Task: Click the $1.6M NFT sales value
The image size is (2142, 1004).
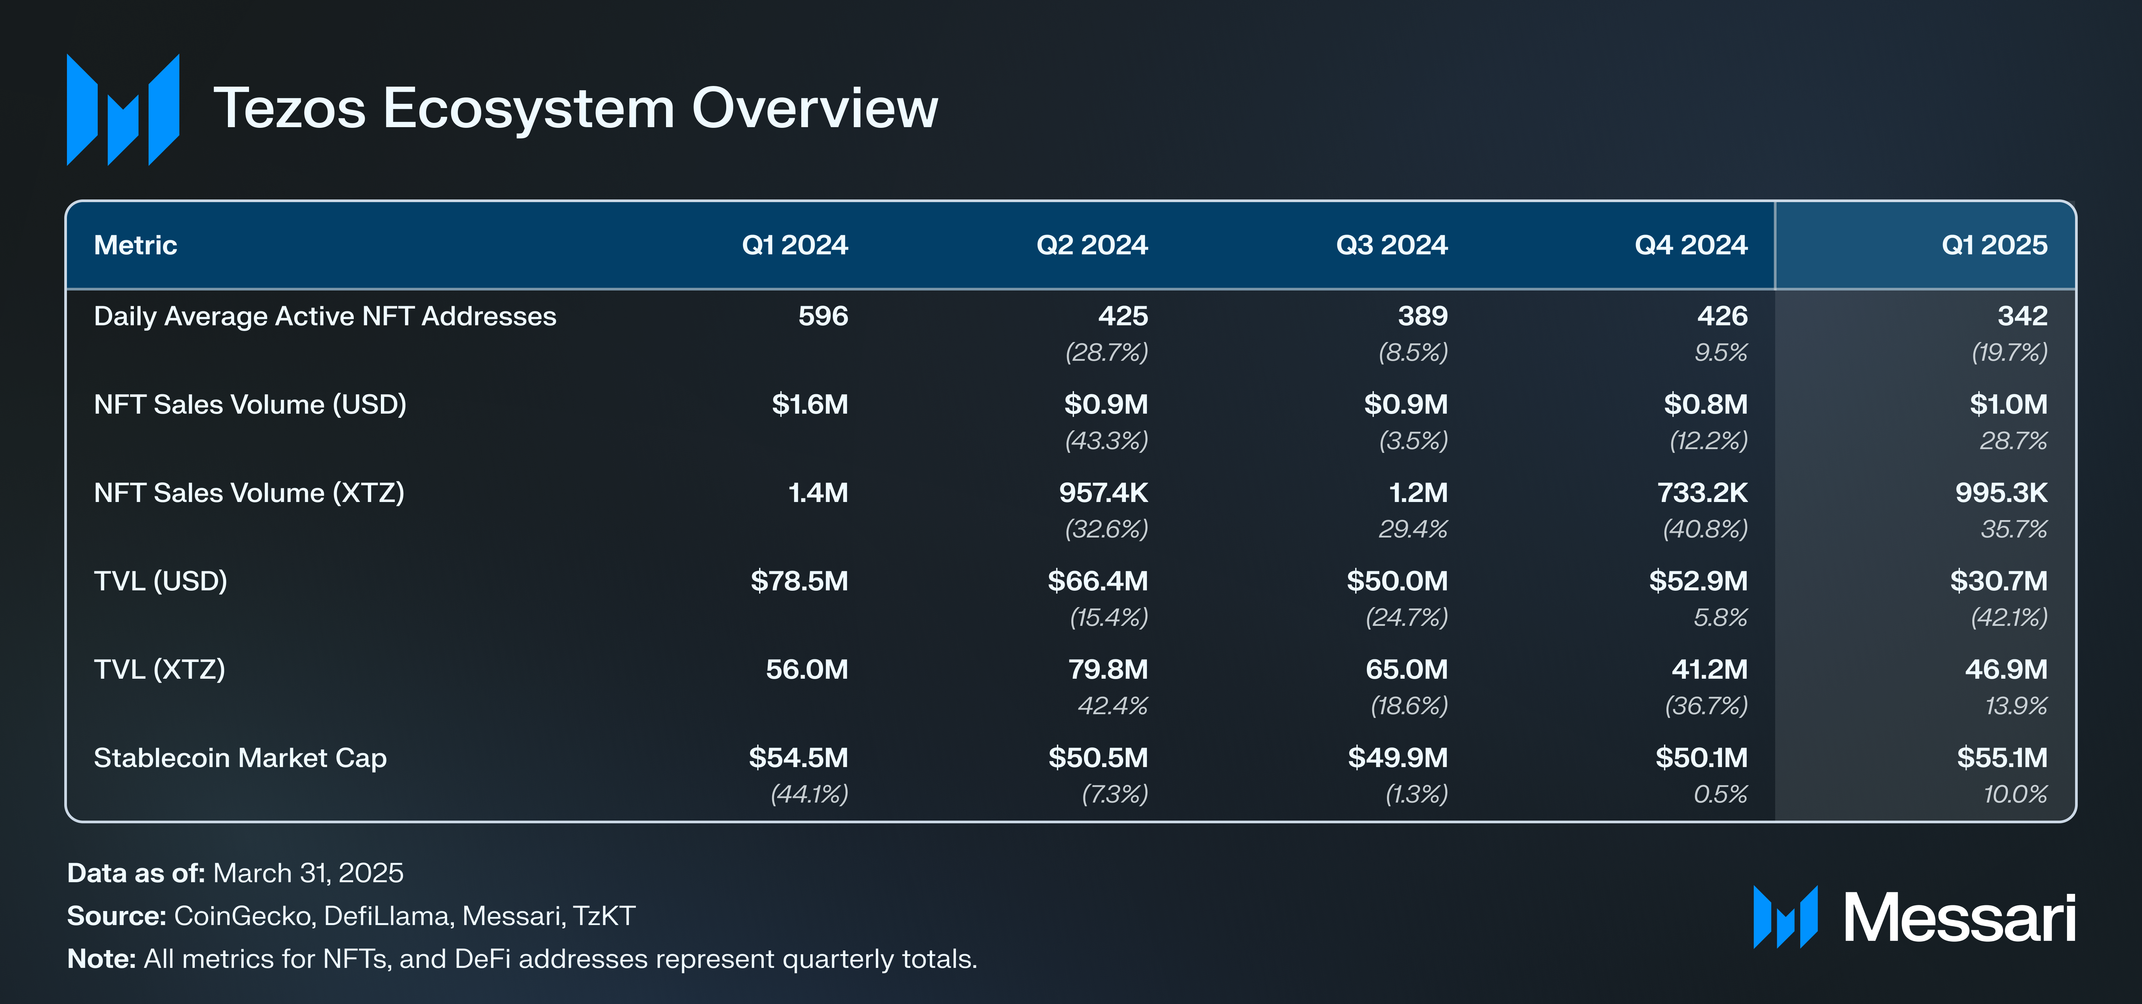Action: pos(810,404)
